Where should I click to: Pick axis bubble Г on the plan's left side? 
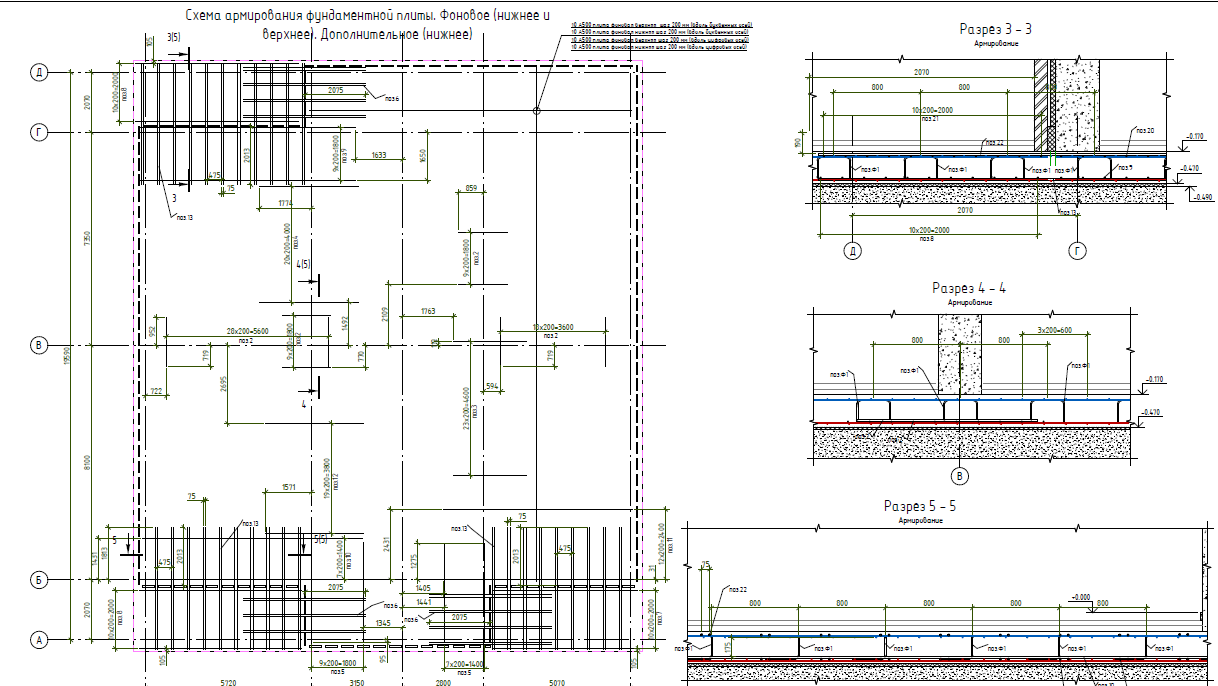pos(39,132)
